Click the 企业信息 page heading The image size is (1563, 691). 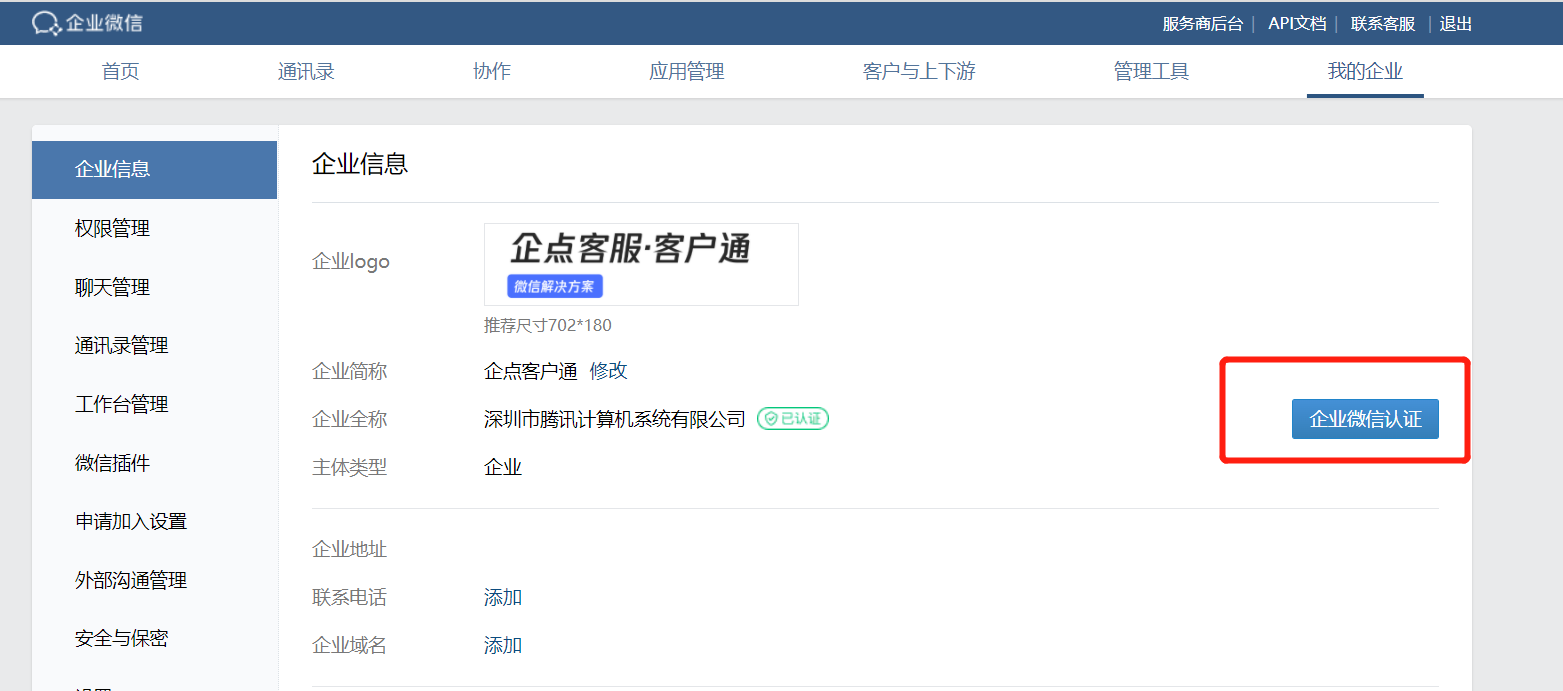[360, 164]
